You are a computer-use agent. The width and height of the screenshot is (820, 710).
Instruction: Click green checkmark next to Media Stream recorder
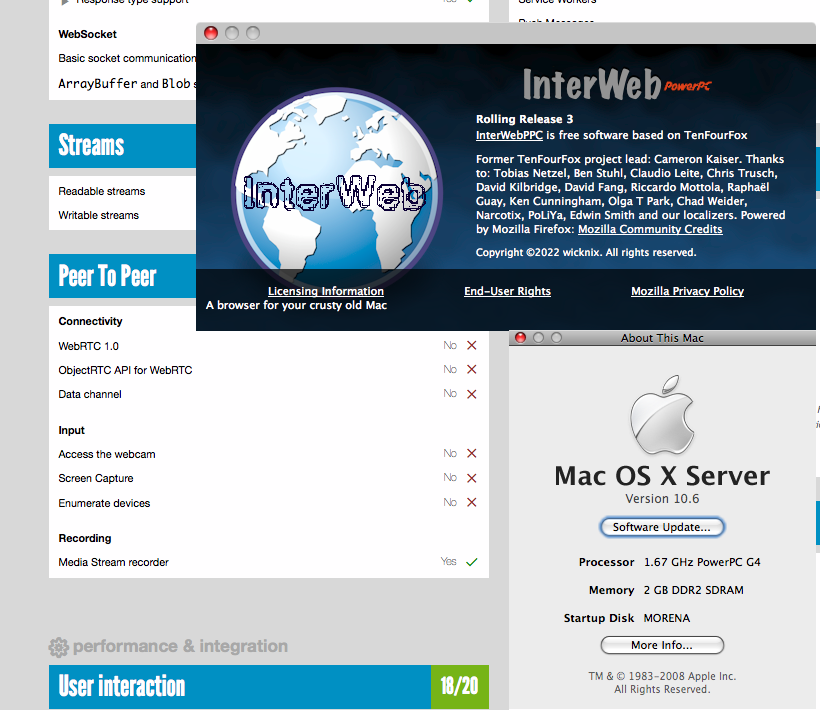pyautogui.click(x=472, y=562)
